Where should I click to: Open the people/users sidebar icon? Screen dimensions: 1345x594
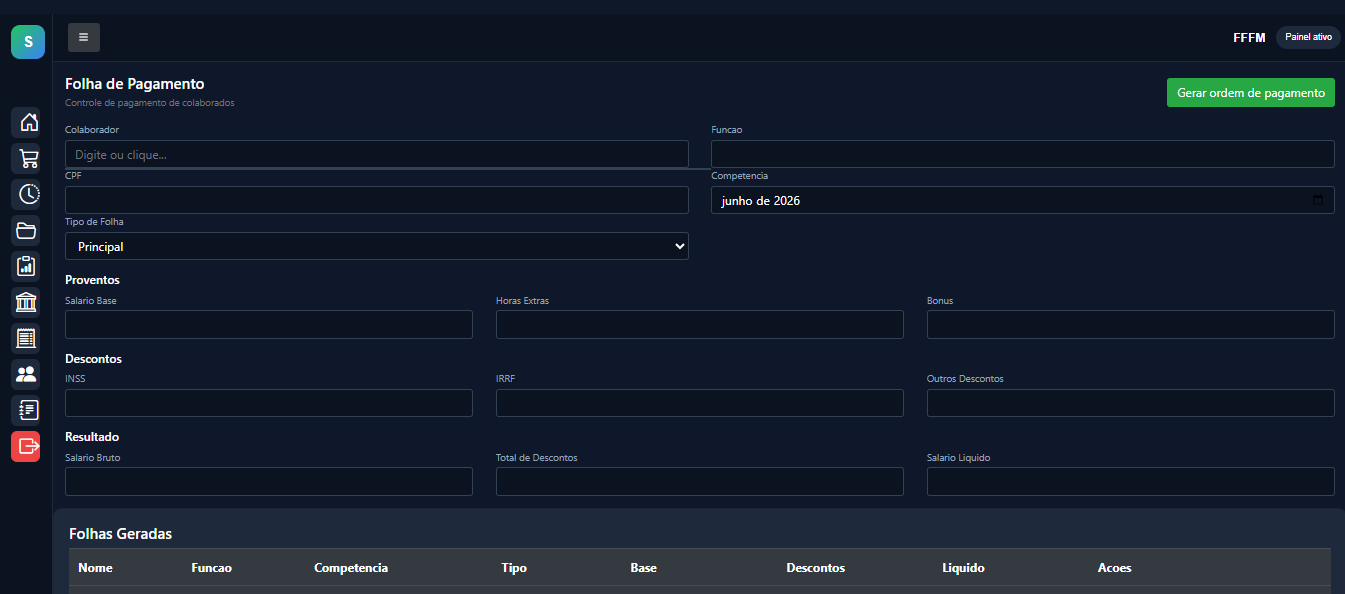[26, 374]
